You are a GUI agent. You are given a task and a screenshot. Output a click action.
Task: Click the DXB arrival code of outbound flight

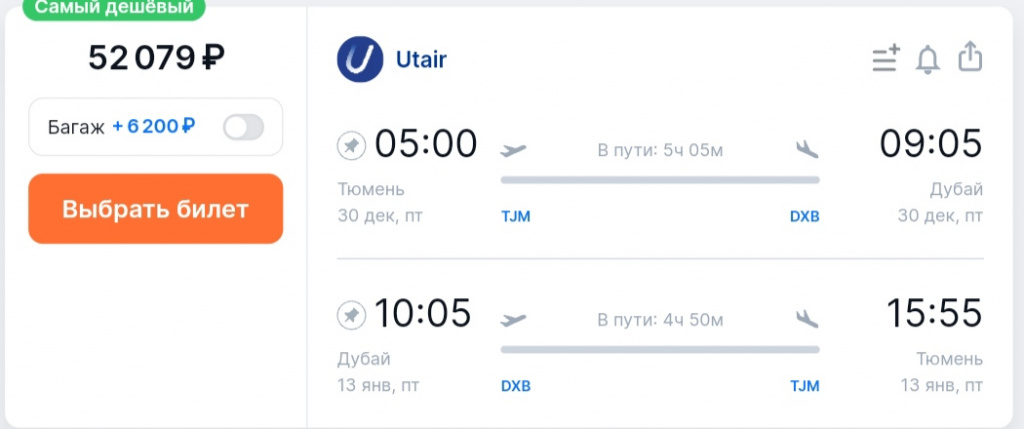point(804,216)
